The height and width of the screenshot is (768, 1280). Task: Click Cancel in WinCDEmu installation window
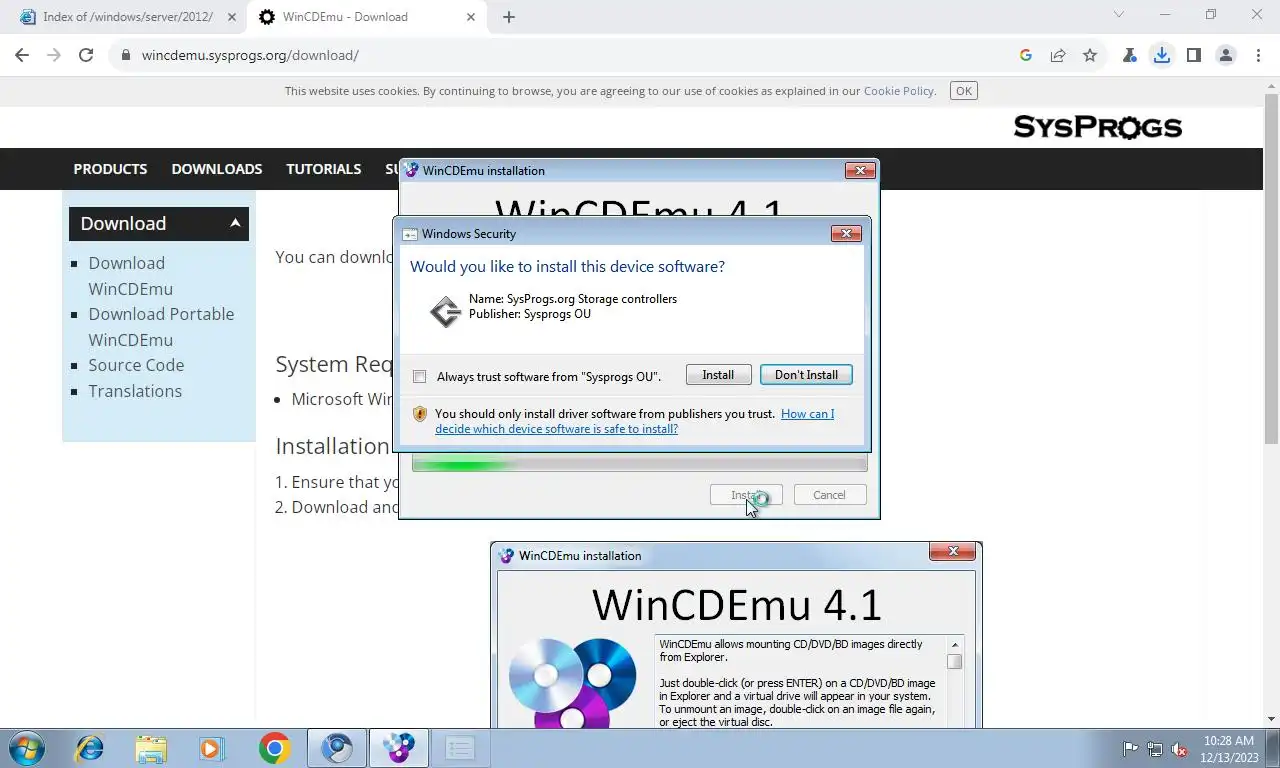coord(829,495)
